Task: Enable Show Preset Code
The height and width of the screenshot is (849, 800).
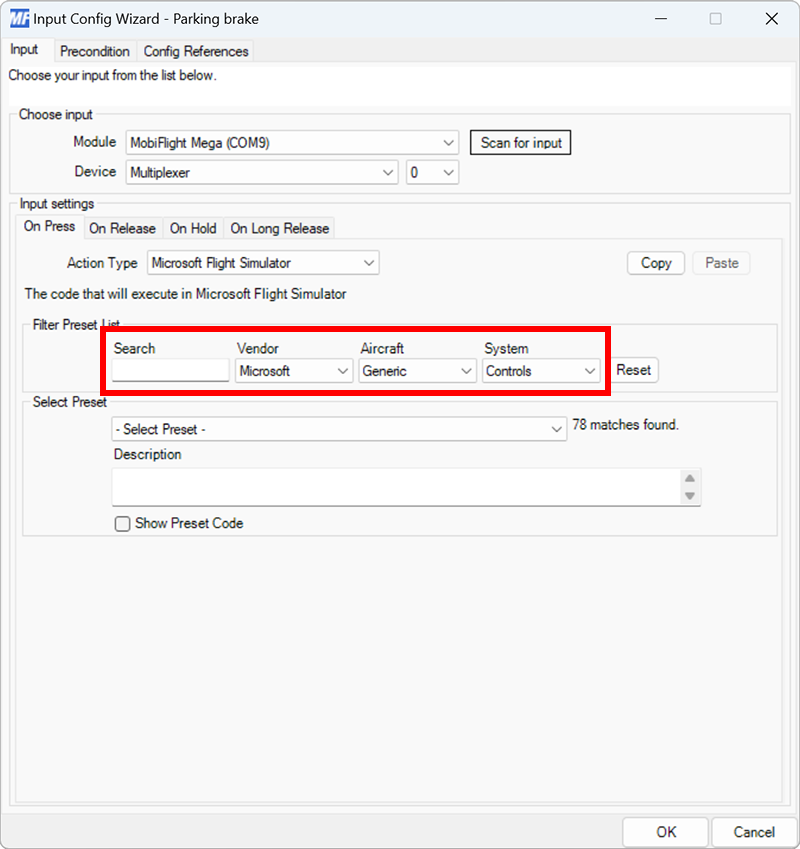Action: pos(120,523)
